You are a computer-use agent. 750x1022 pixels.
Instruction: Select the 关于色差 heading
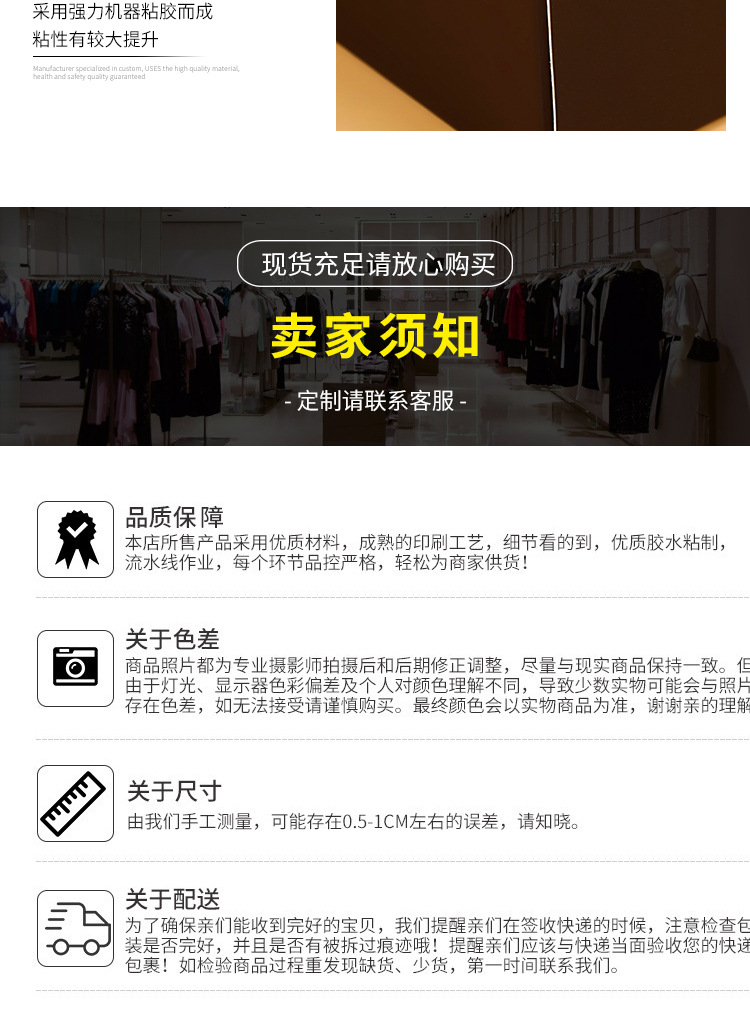click(x=172, y=639)
